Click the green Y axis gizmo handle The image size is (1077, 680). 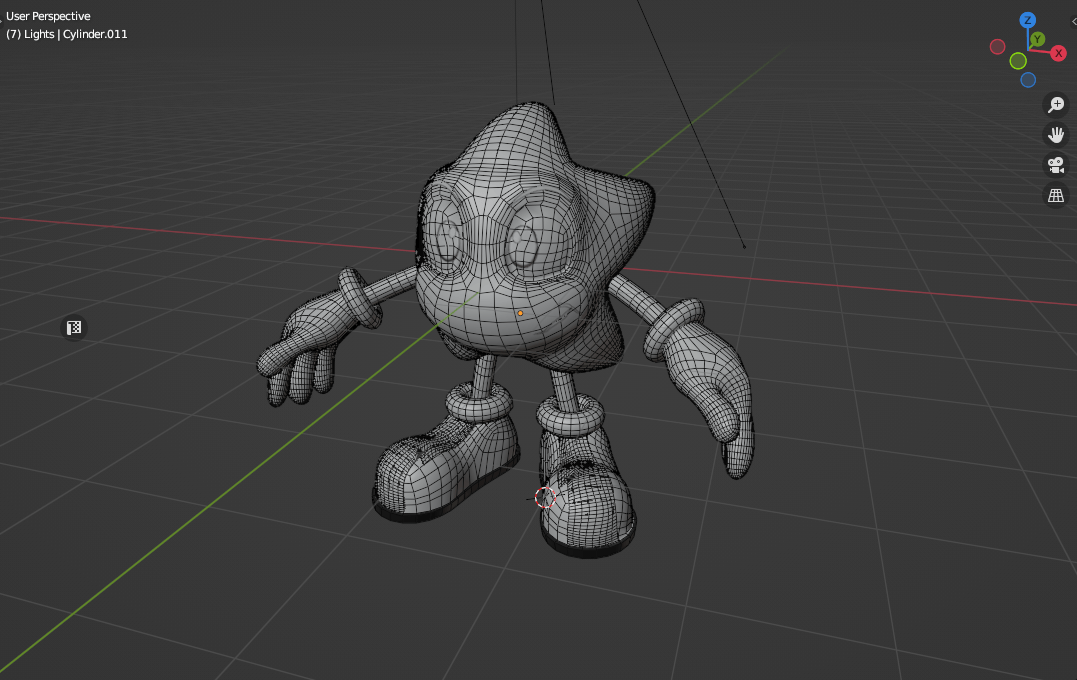click(1038, 39)
